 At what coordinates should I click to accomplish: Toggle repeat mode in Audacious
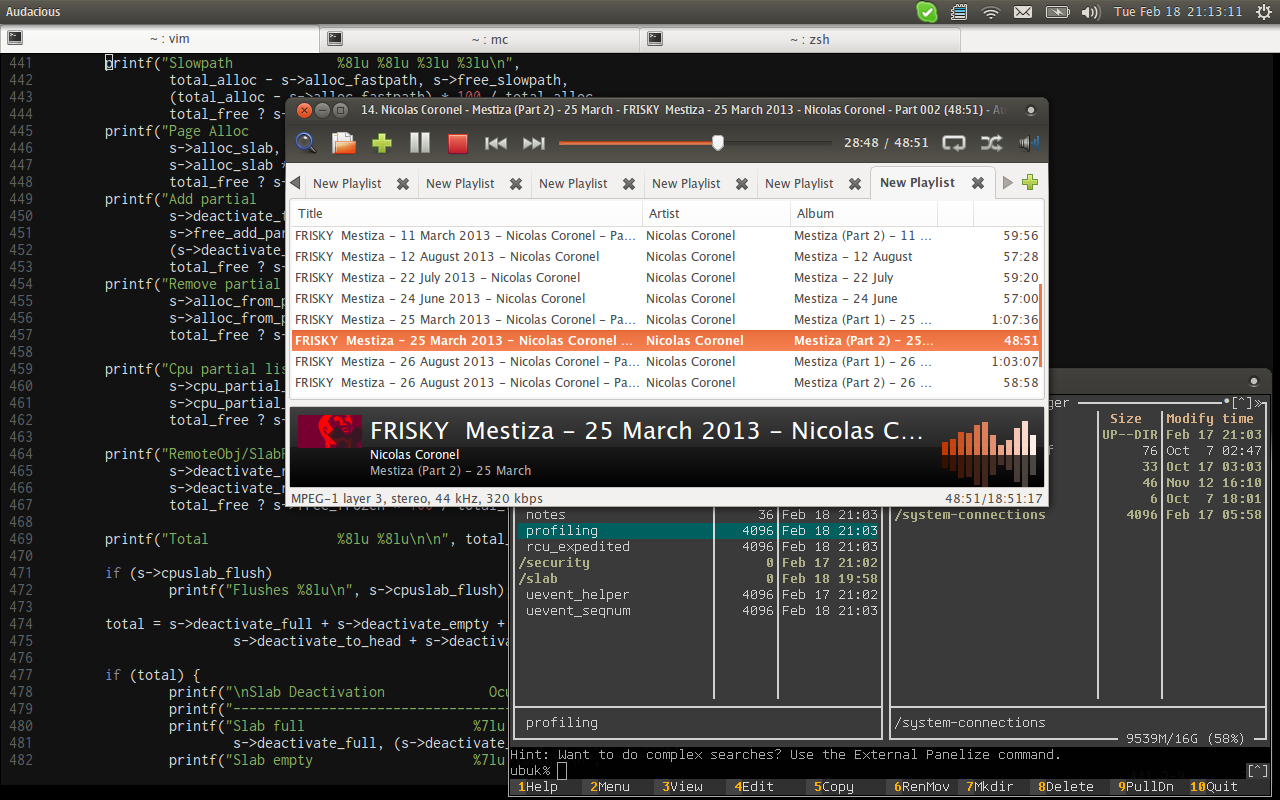954,143
